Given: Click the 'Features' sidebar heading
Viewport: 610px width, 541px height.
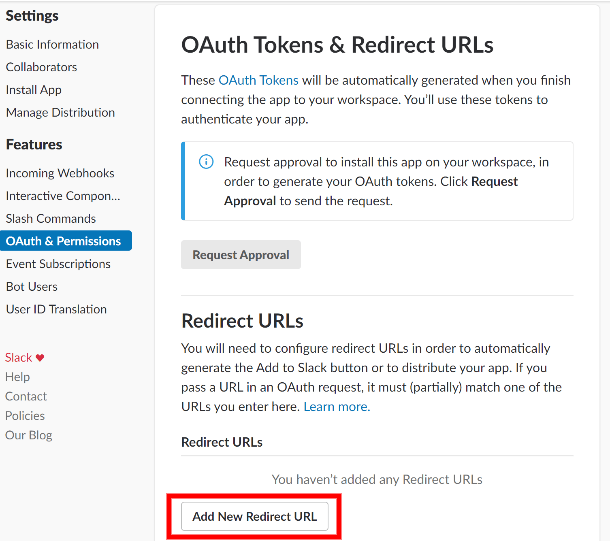Looking at the screenshot, I should coord(34,145).
